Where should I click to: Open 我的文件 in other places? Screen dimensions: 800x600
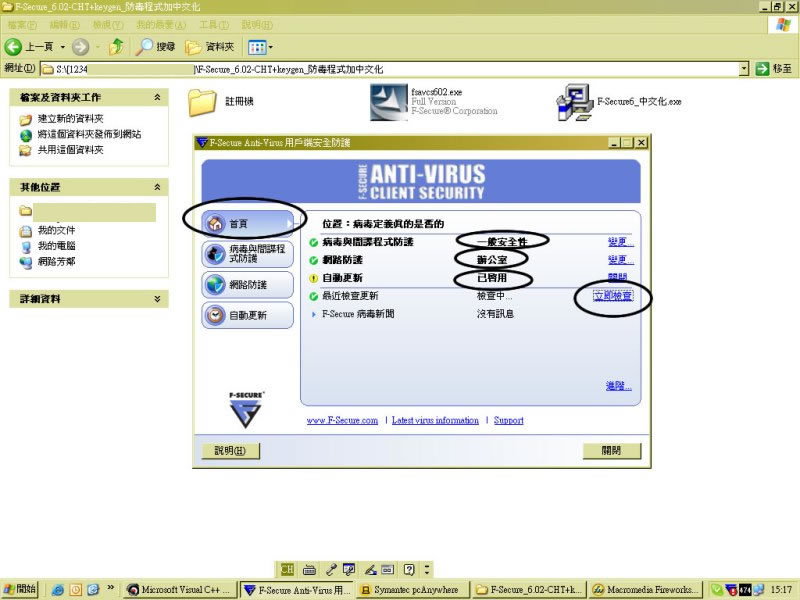(x=56, y=231)
